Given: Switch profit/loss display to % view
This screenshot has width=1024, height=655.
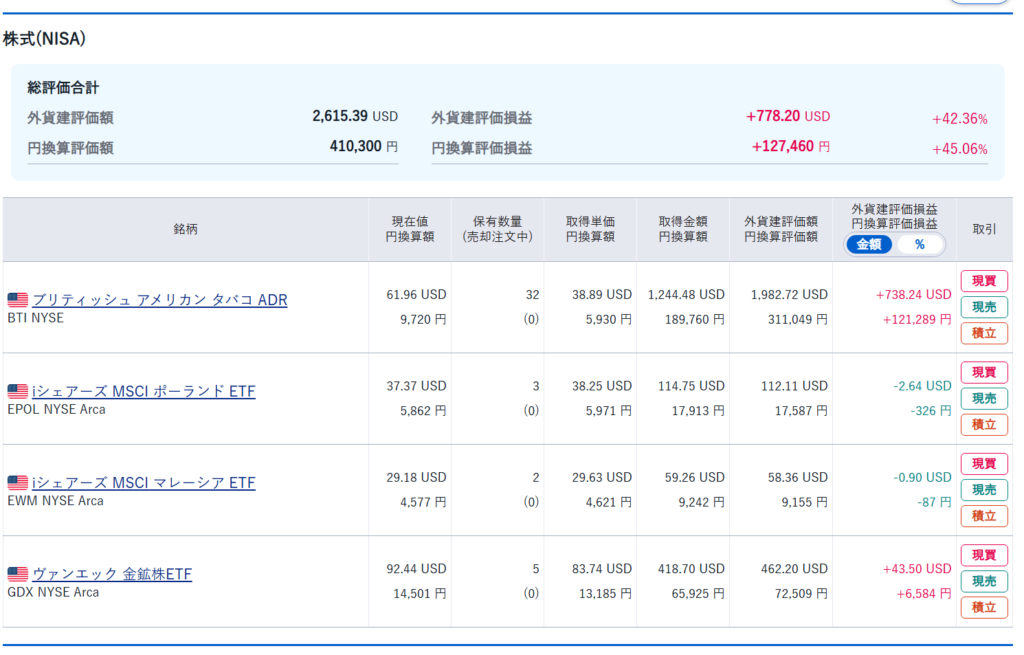Looking at the screenshot, I should [x=919, y=244].
